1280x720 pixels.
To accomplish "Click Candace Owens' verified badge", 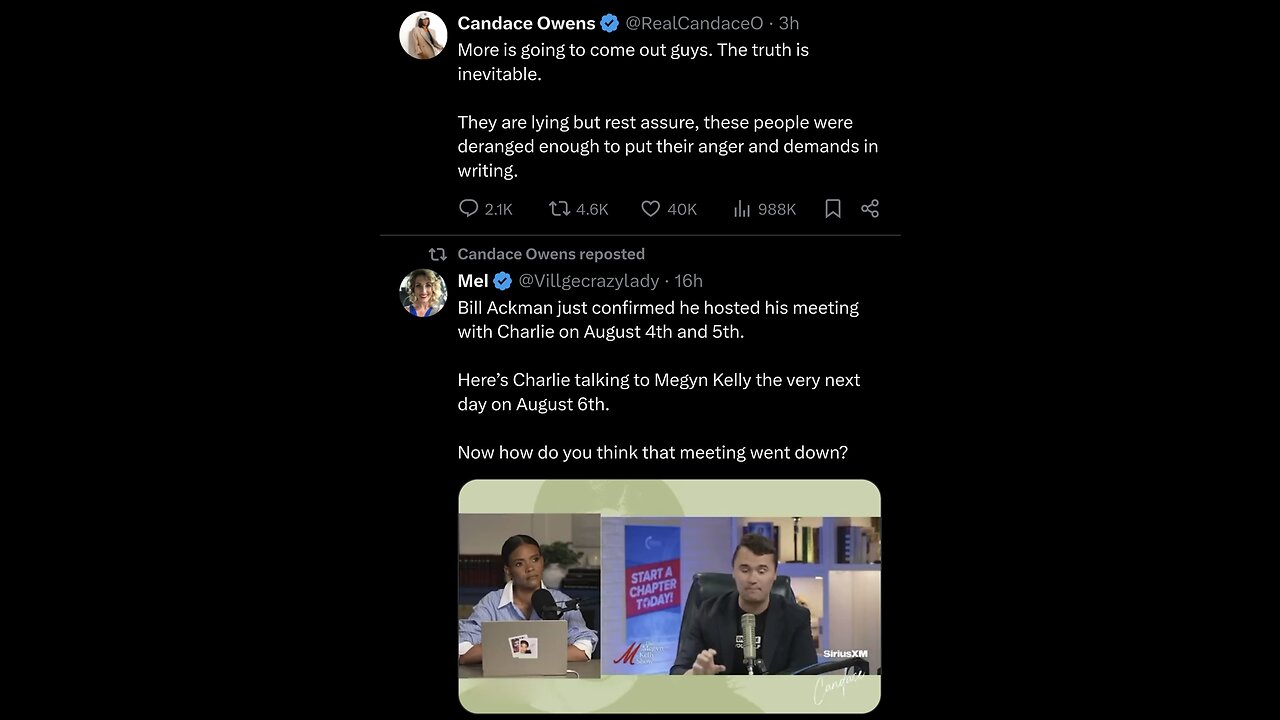I will coord(610,23).
